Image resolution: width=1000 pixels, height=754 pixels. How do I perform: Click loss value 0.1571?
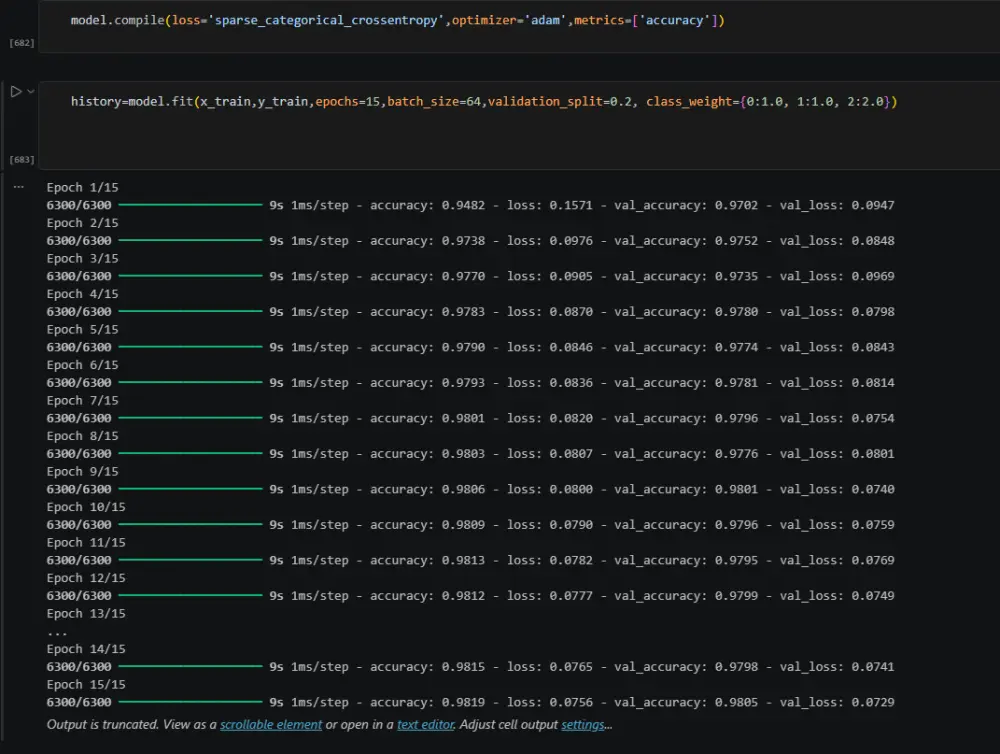click(x=571, y=205)
